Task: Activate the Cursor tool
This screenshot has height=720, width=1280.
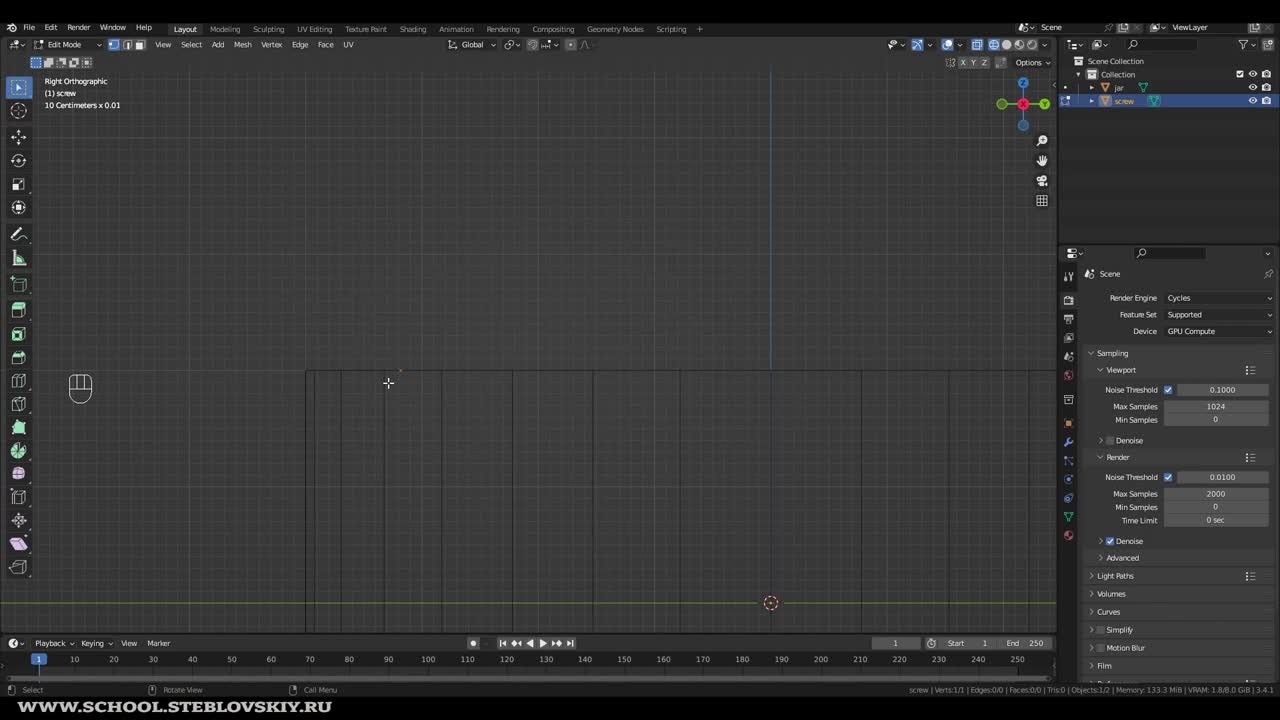Action: 18,111
